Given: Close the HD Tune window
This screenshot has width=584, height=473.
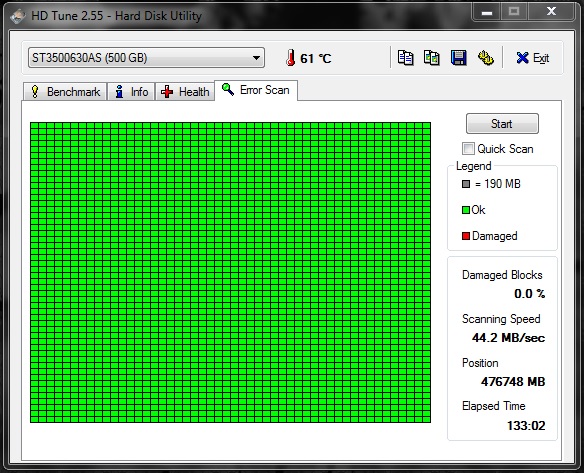Looking at the screenshot, I should pyautogui.click(x=551, y=12).
